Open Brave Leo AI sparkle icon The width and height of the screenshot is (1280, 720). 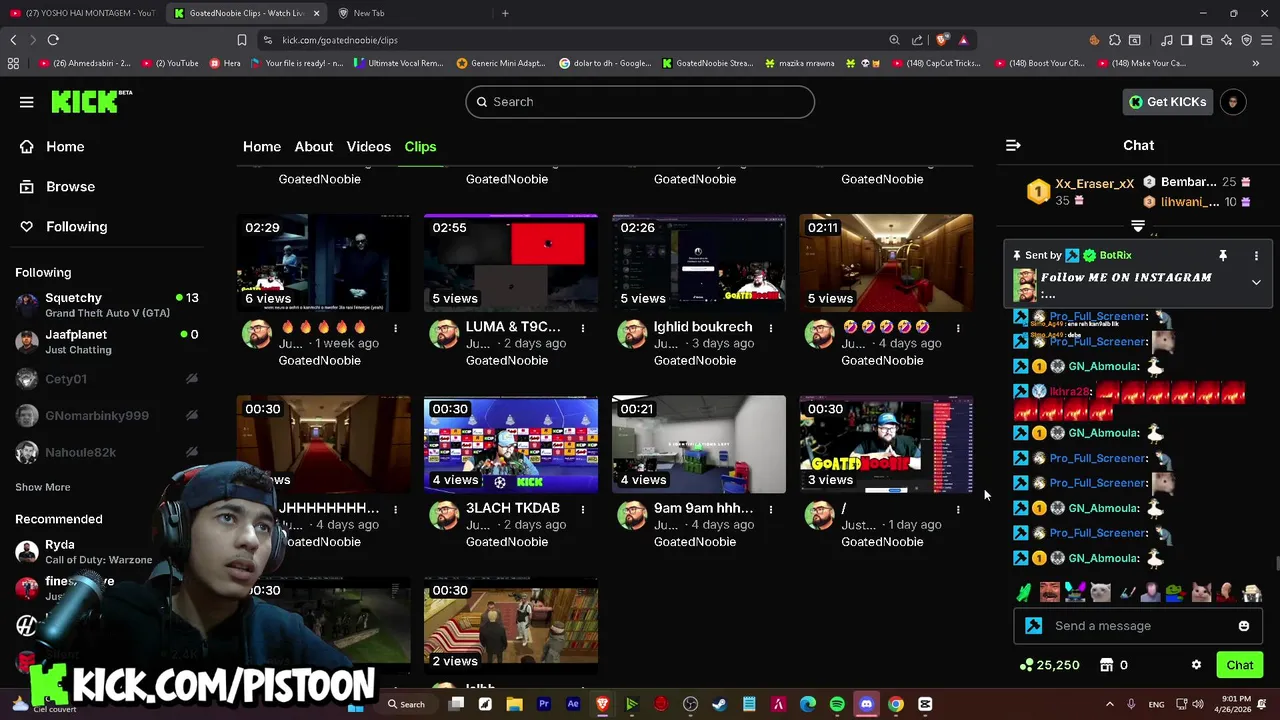coord(1226,40)
